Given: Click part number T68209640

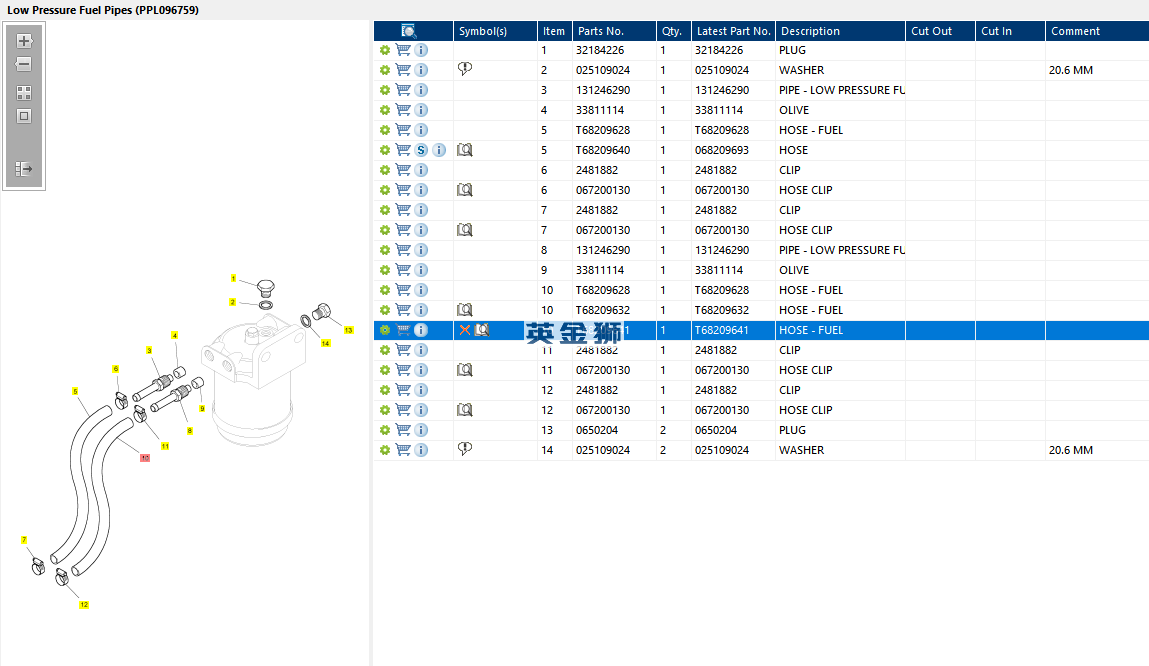Looking at the screenshot, I should [603, 150].
